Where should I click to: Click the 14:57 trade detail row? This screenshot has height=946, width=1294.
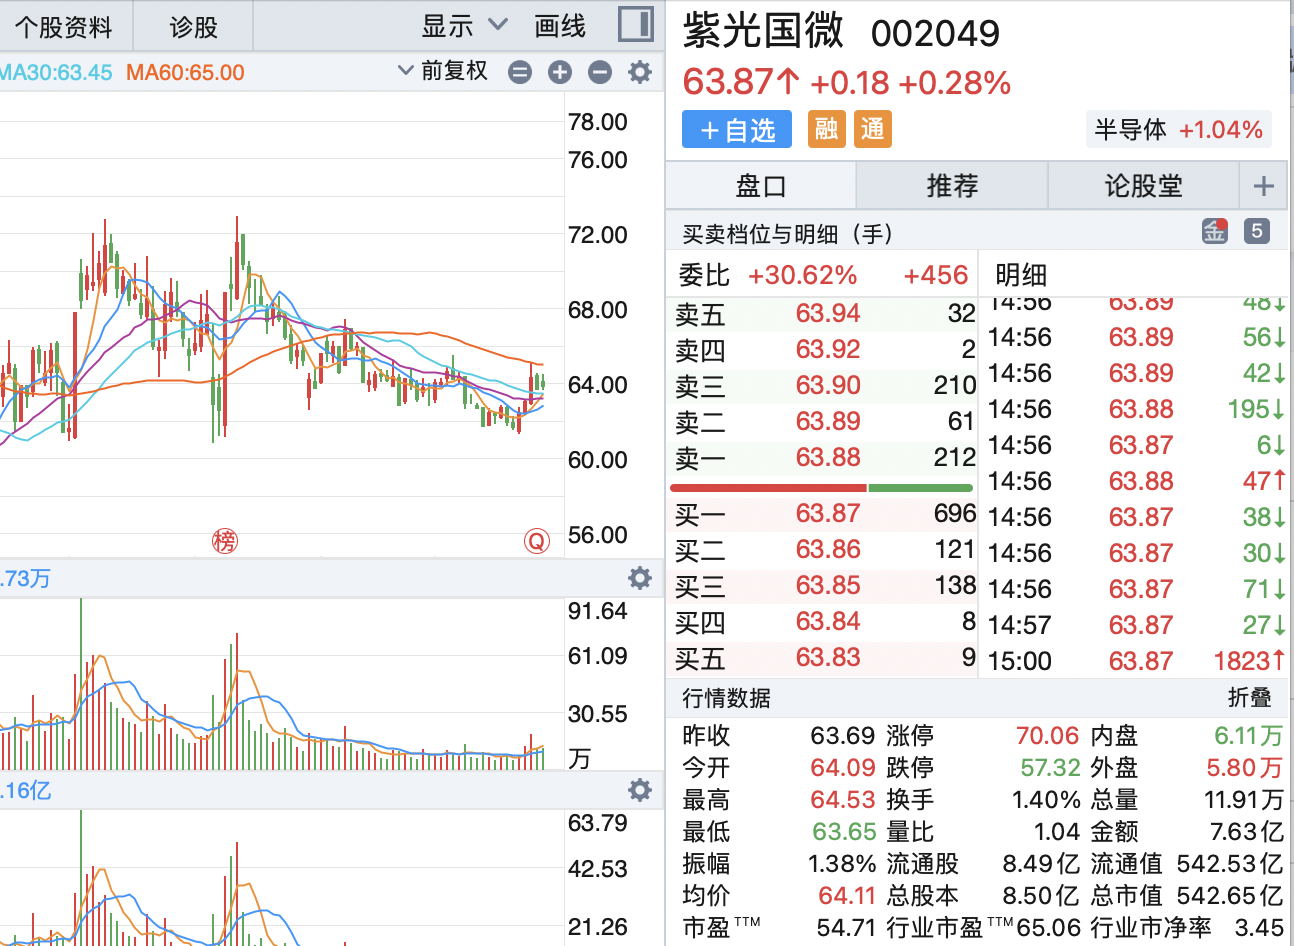tap(1136, 625)
